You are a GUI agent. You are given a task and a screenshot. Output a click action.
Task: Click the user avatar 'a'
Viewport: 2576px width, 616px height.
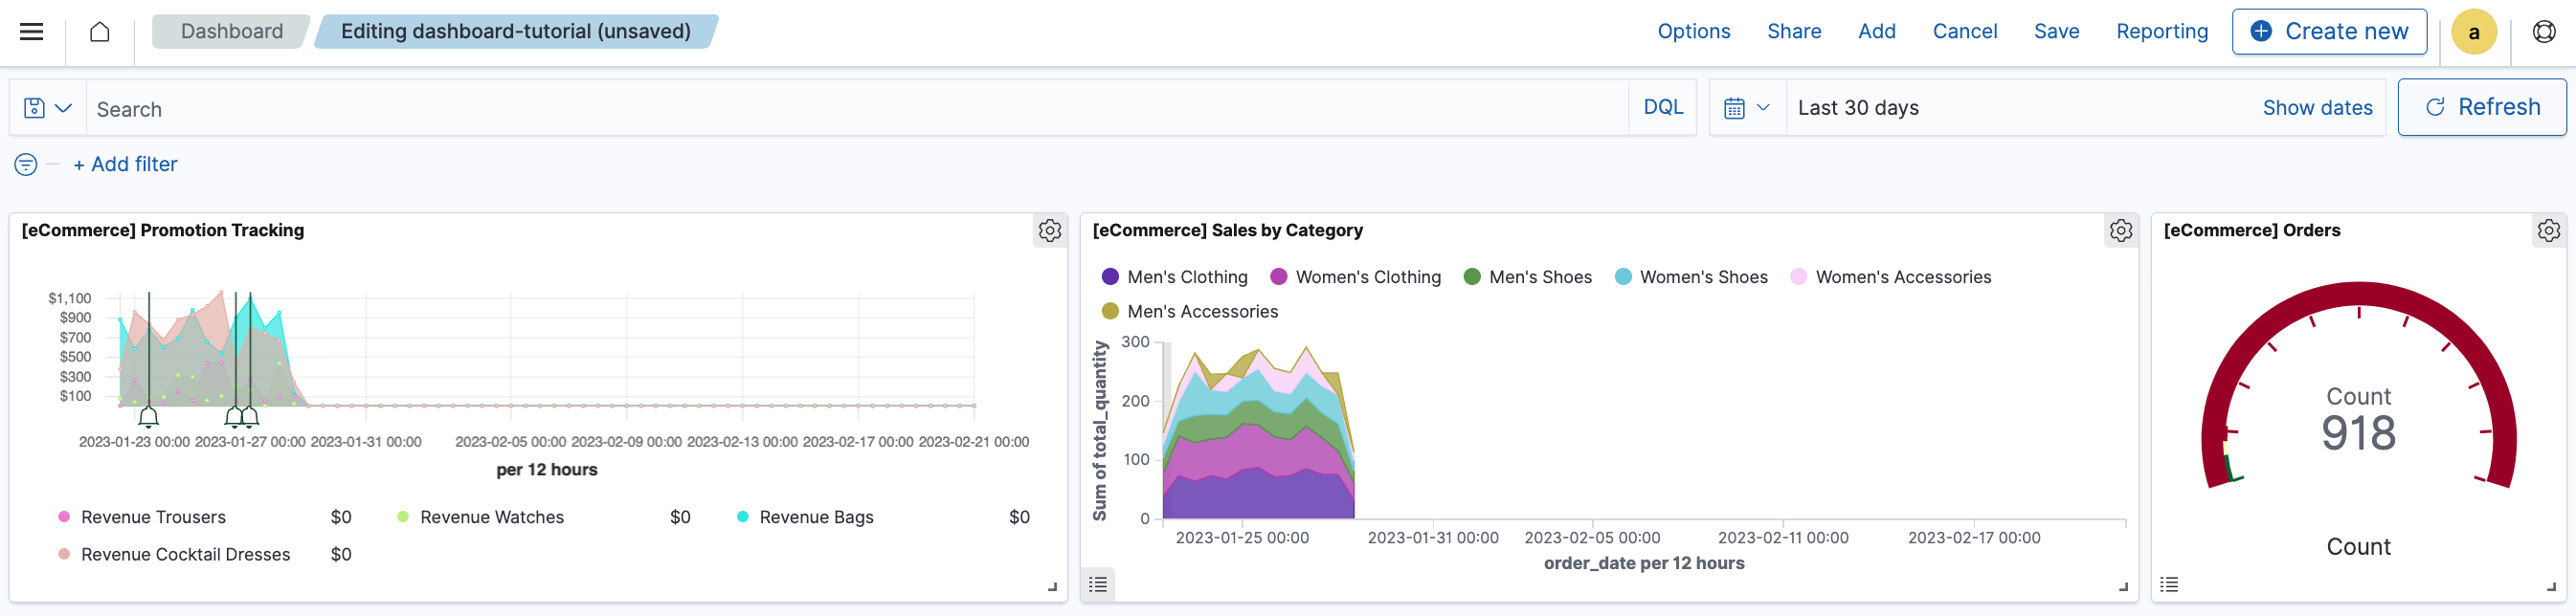[x=2473, y=32]
